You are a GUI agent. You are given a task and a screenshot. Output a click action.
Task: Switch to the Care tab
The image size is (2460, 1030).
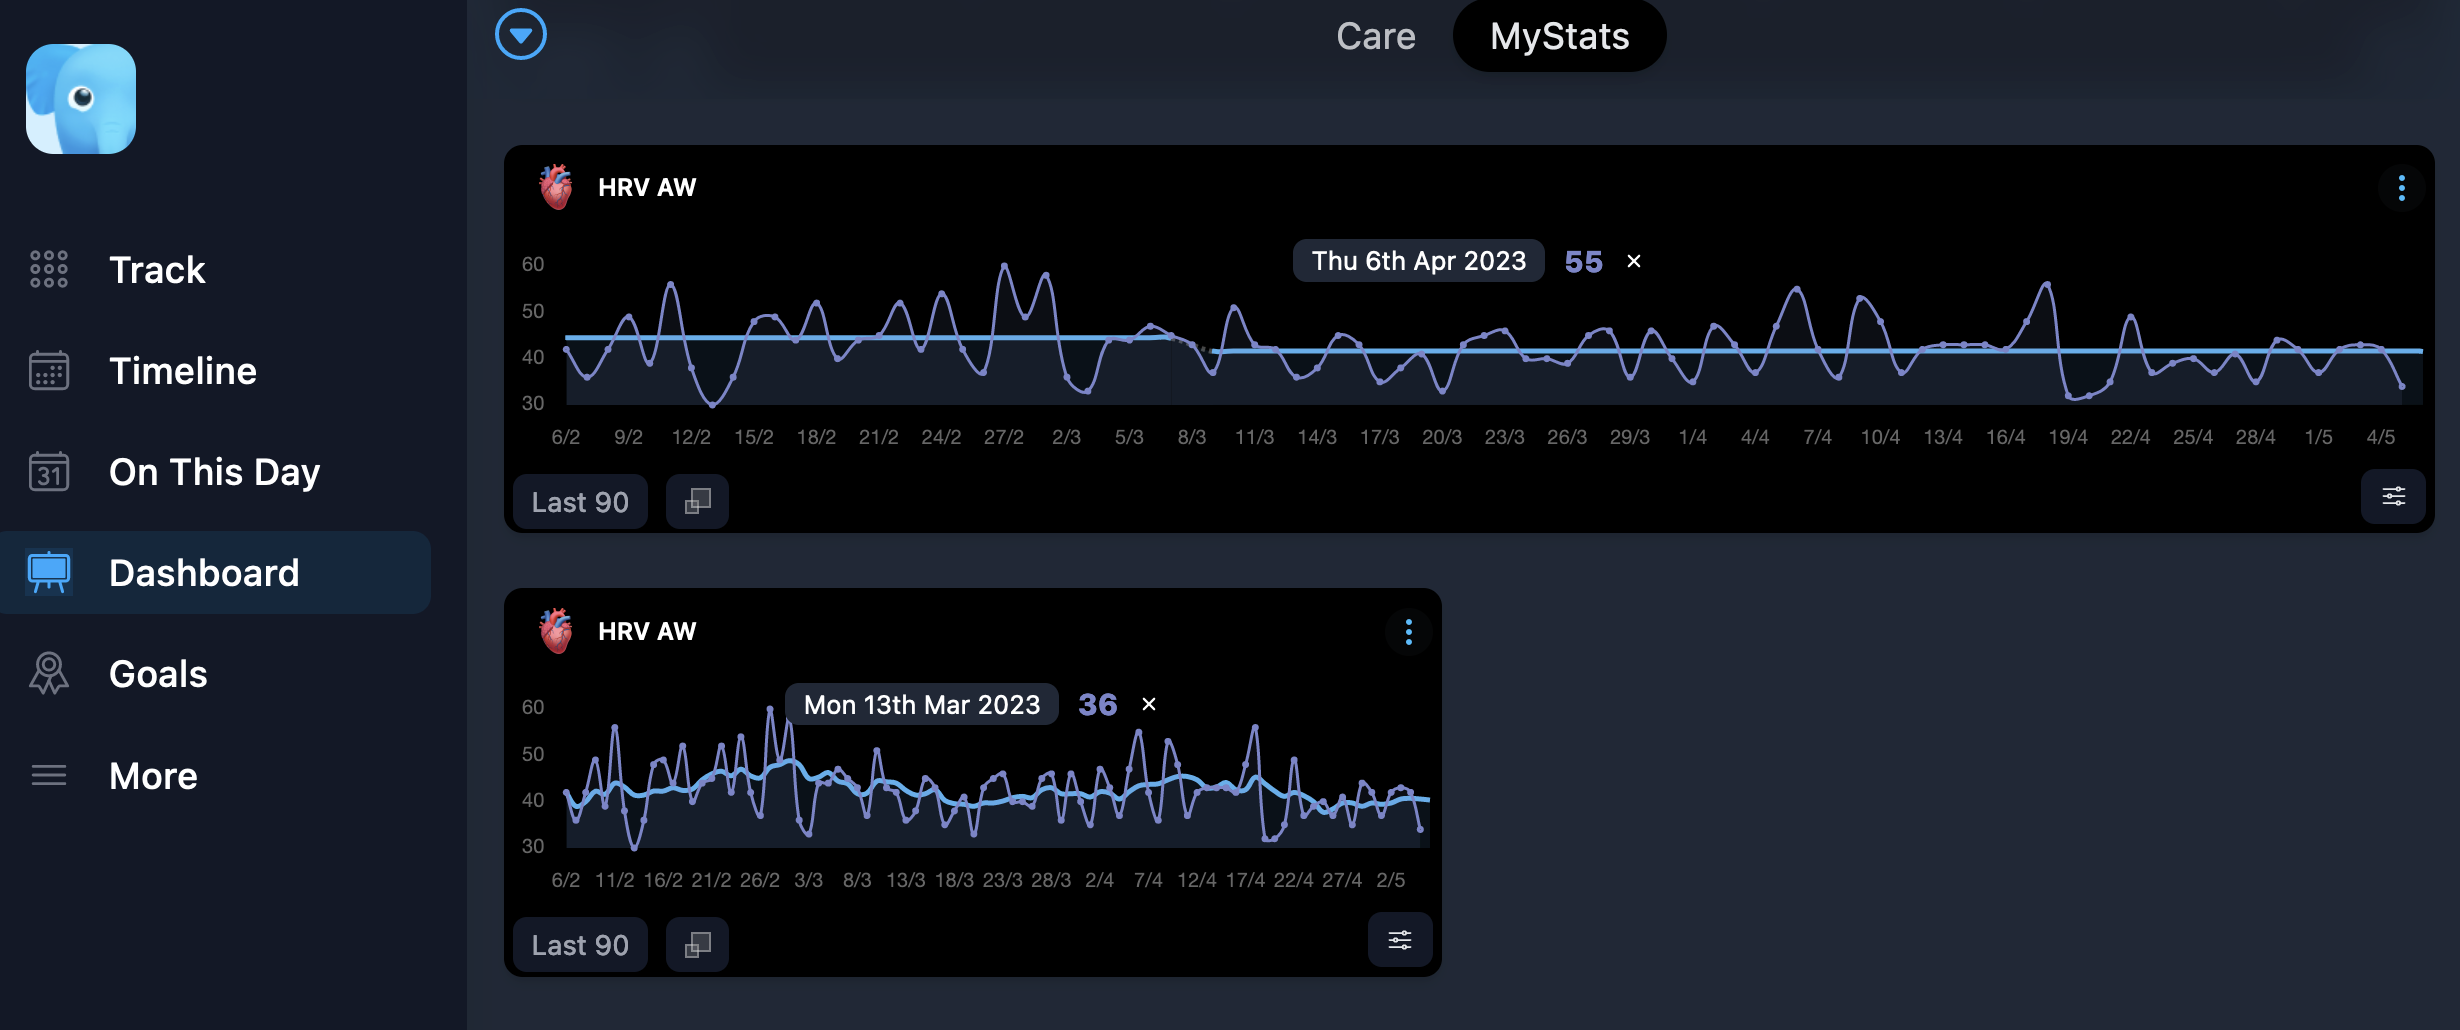1375,37
